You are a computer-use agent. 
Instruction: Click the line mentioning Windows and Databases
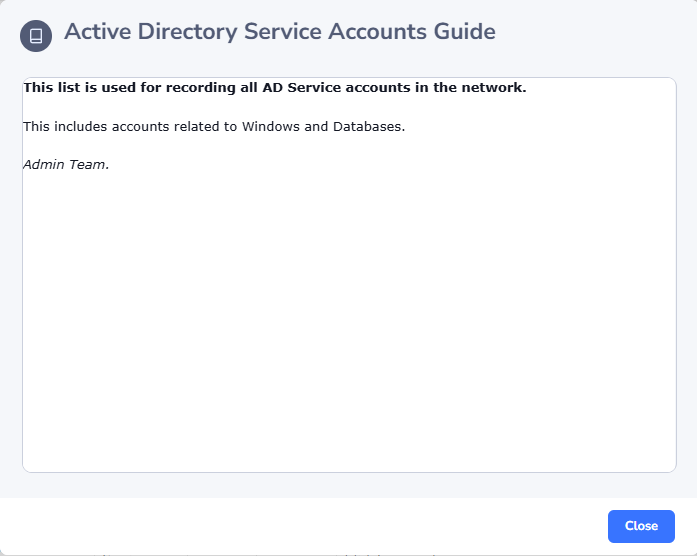(x=213, y=127)
